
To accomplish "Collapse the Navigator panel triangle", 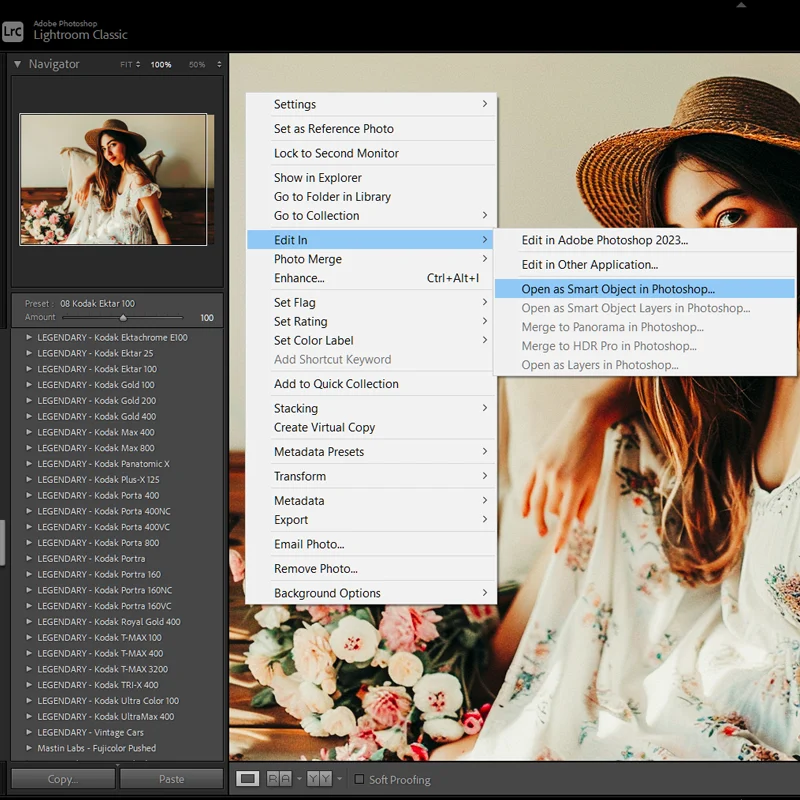I will click(x=17, y=64).
